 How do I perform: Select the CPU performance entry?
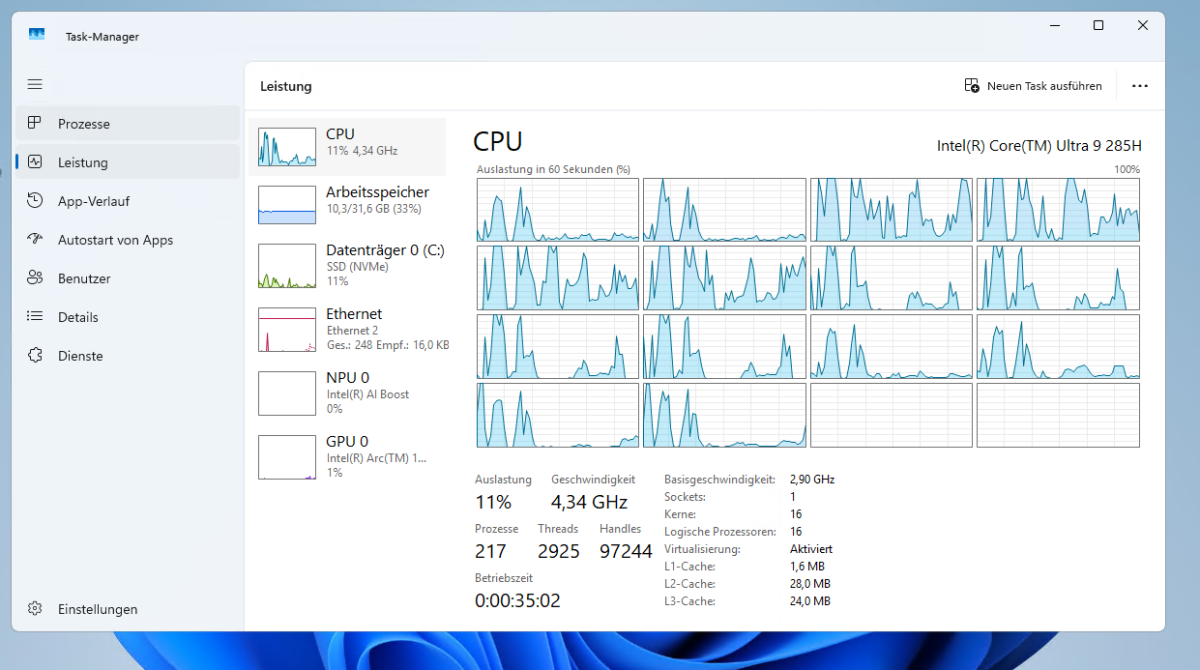(347, 147)
